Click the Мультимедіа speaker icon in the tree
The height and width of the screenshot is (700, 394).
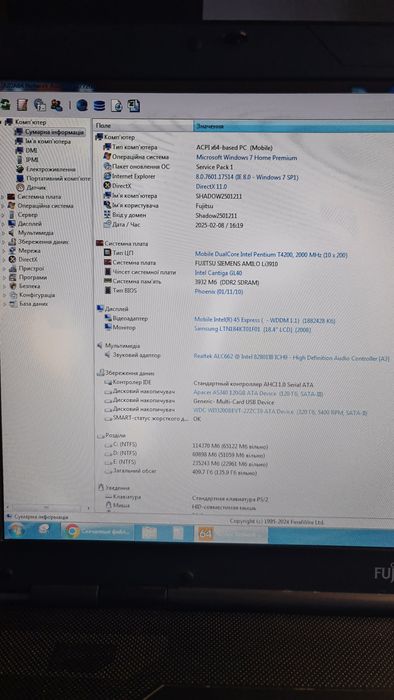[x=12, y=233]
